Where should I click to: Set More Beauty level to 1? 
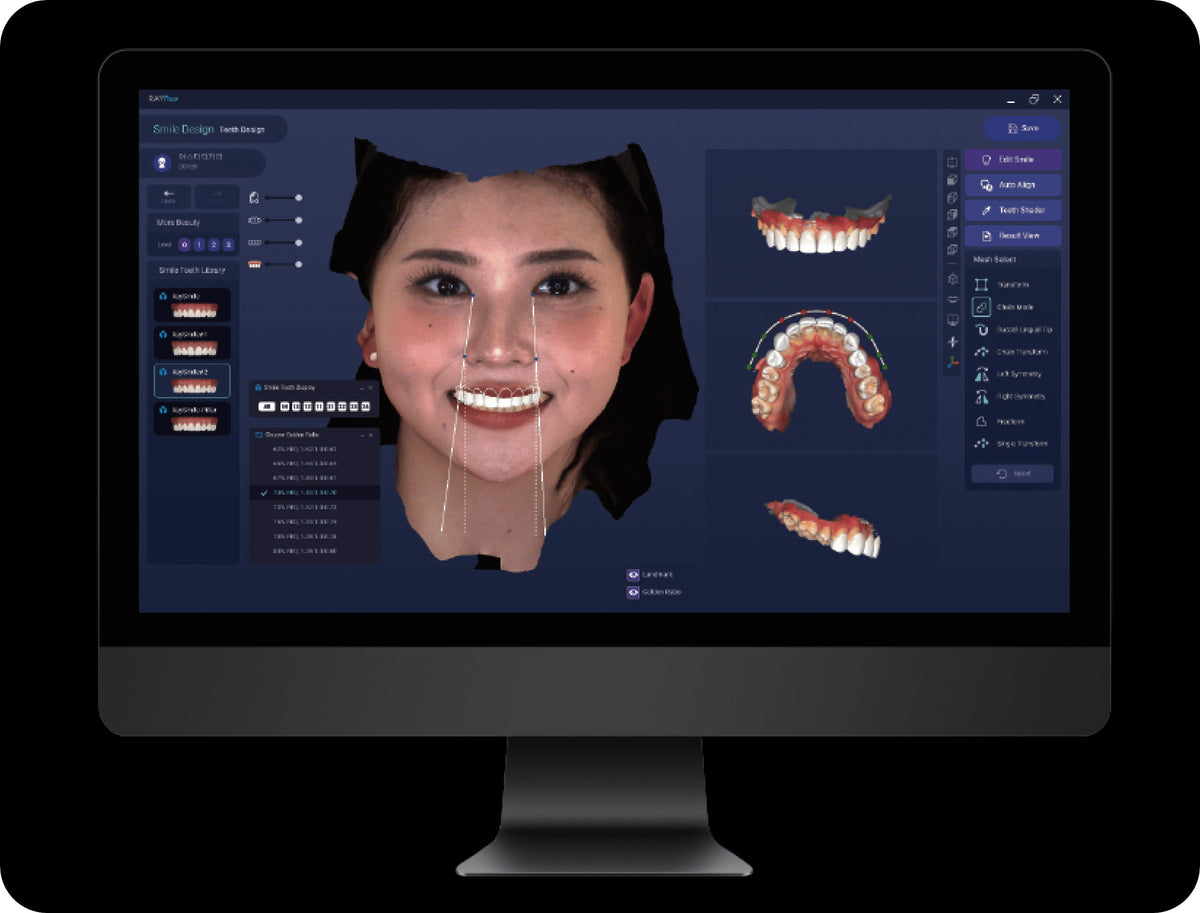(199, 245)
